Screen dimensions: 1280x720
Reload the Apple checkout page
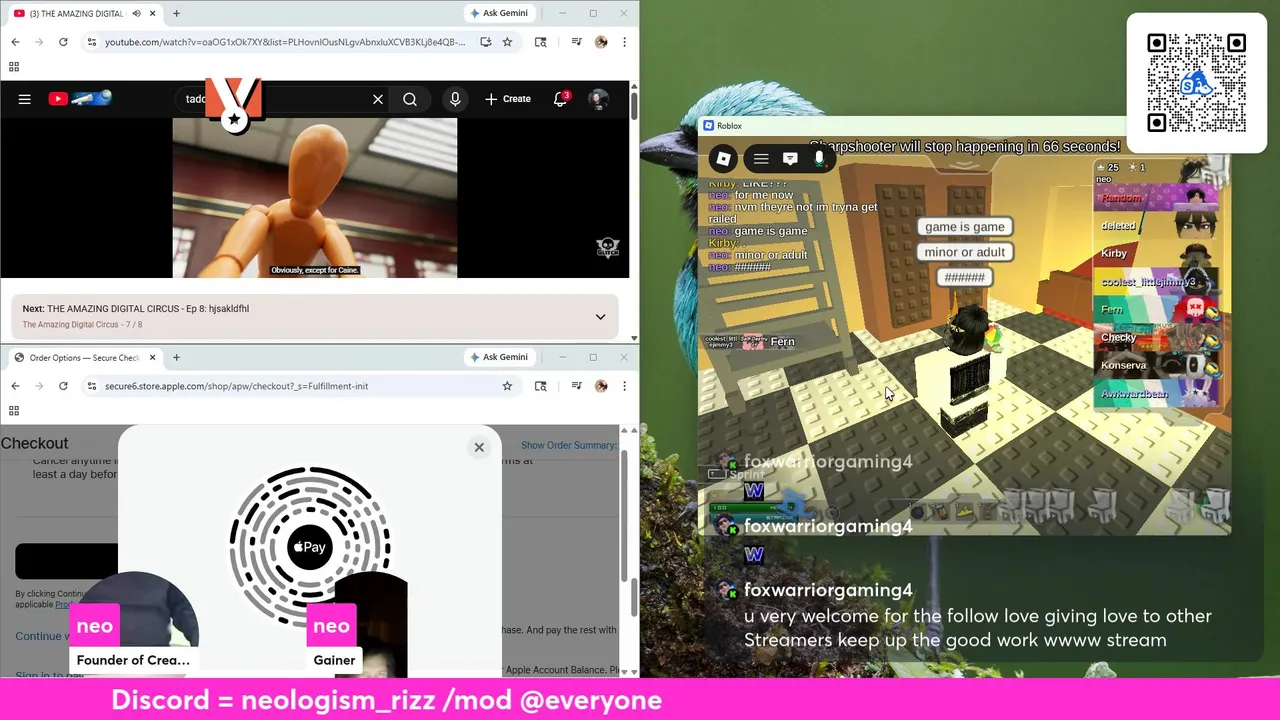tap(63, 386)
